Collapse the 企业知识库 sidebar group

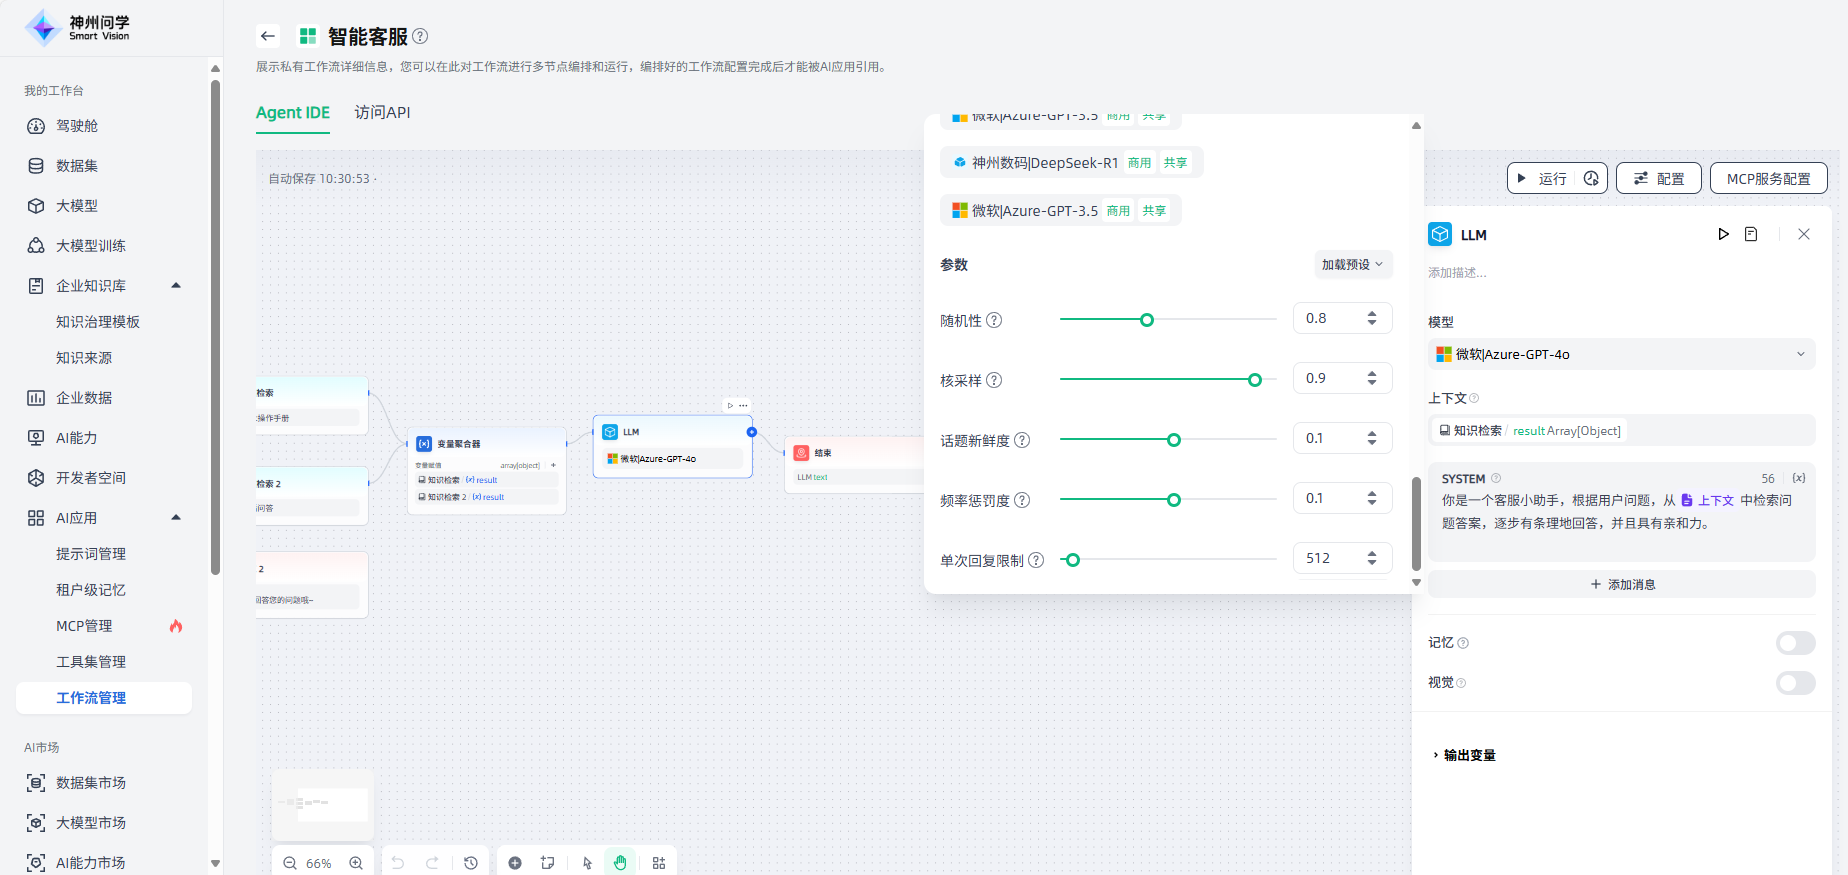(176, 285)
